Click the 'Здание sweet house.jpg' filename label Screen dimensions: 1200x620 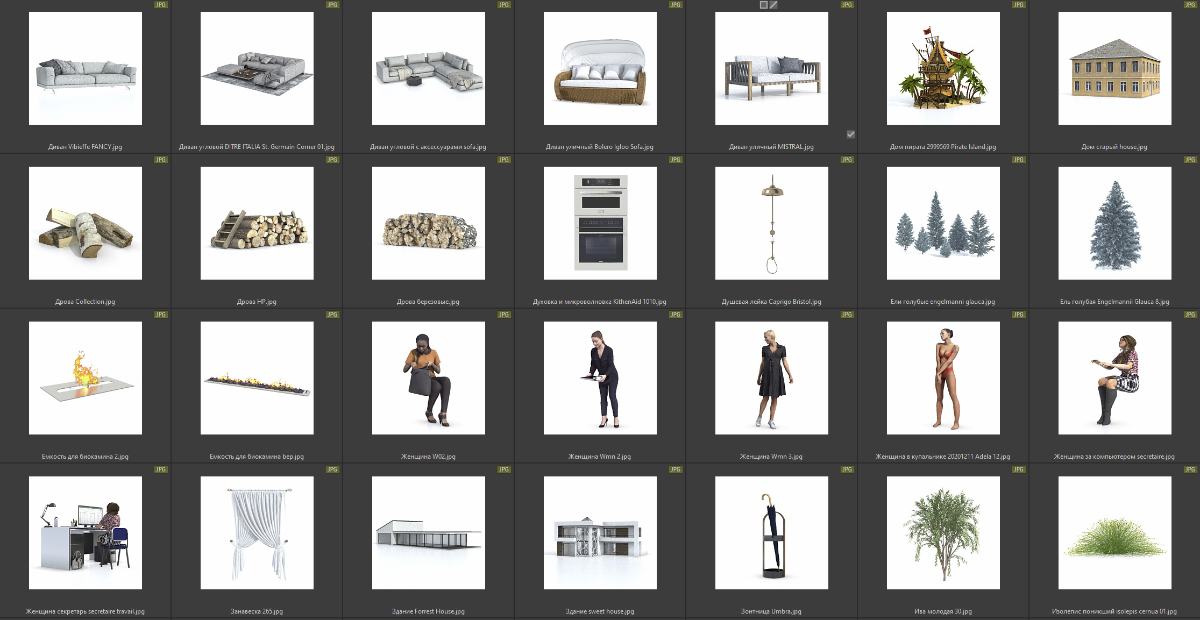click(x=600, y=611)
